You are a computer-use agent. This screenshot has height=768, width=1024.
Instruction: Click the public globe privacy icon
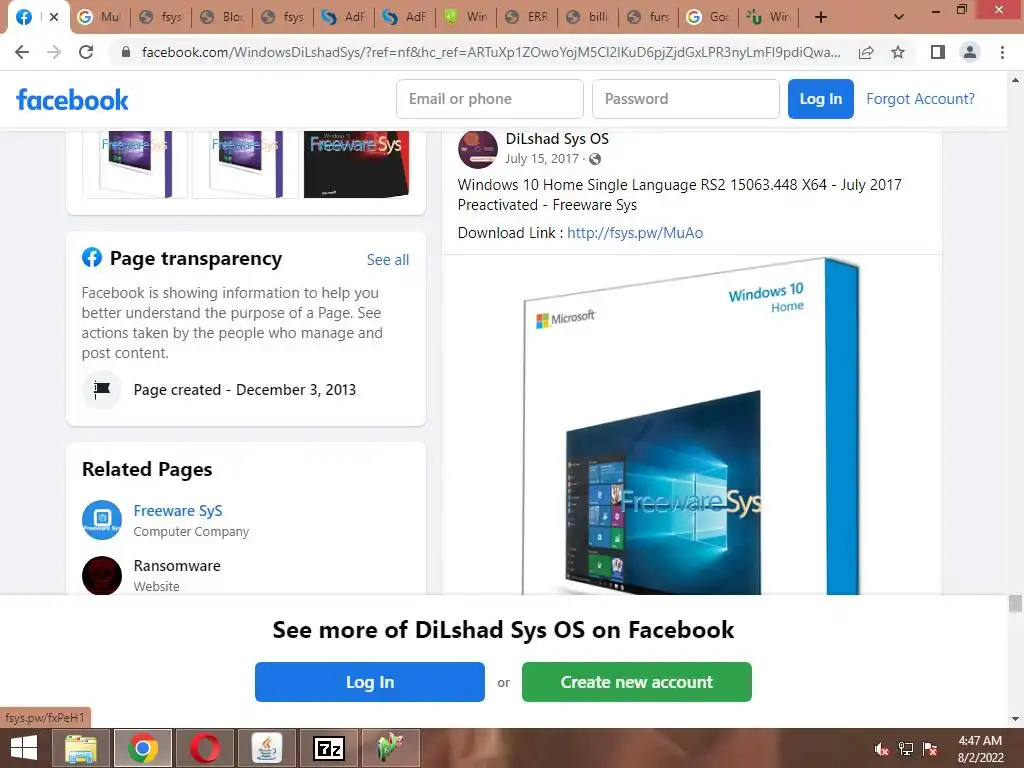595,159
